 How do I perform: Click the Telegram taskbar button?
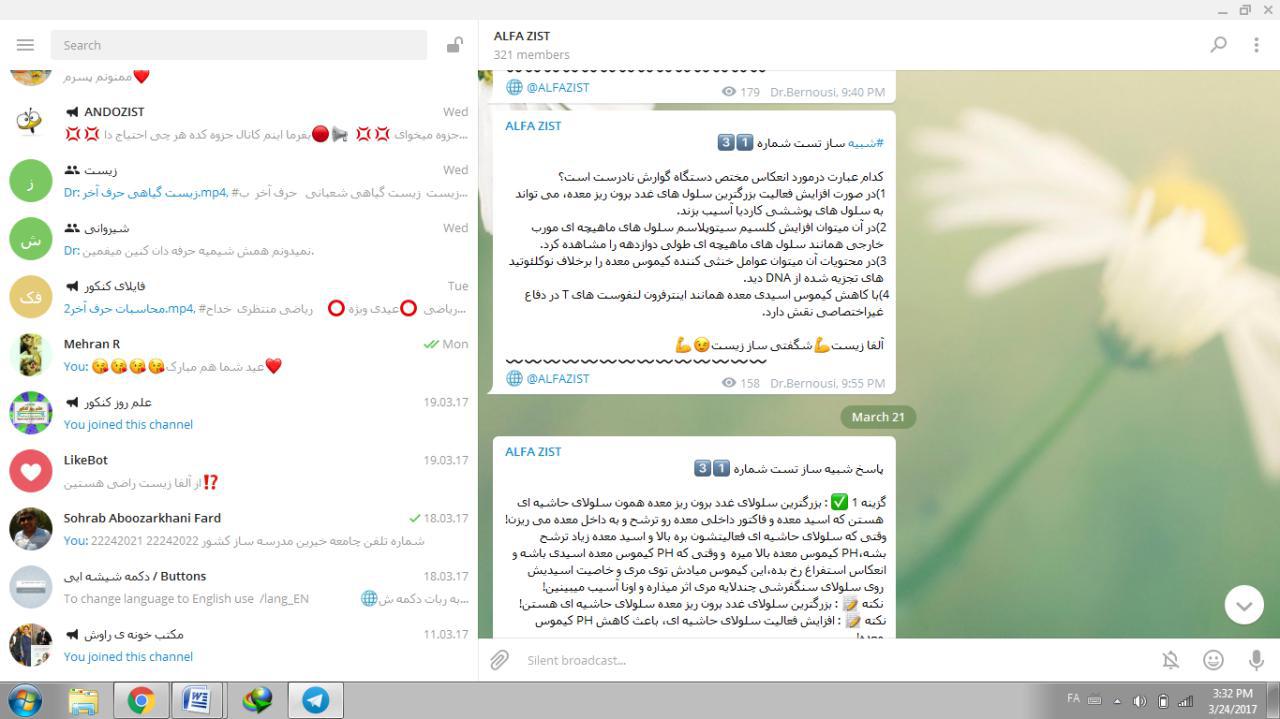(316, 701)
